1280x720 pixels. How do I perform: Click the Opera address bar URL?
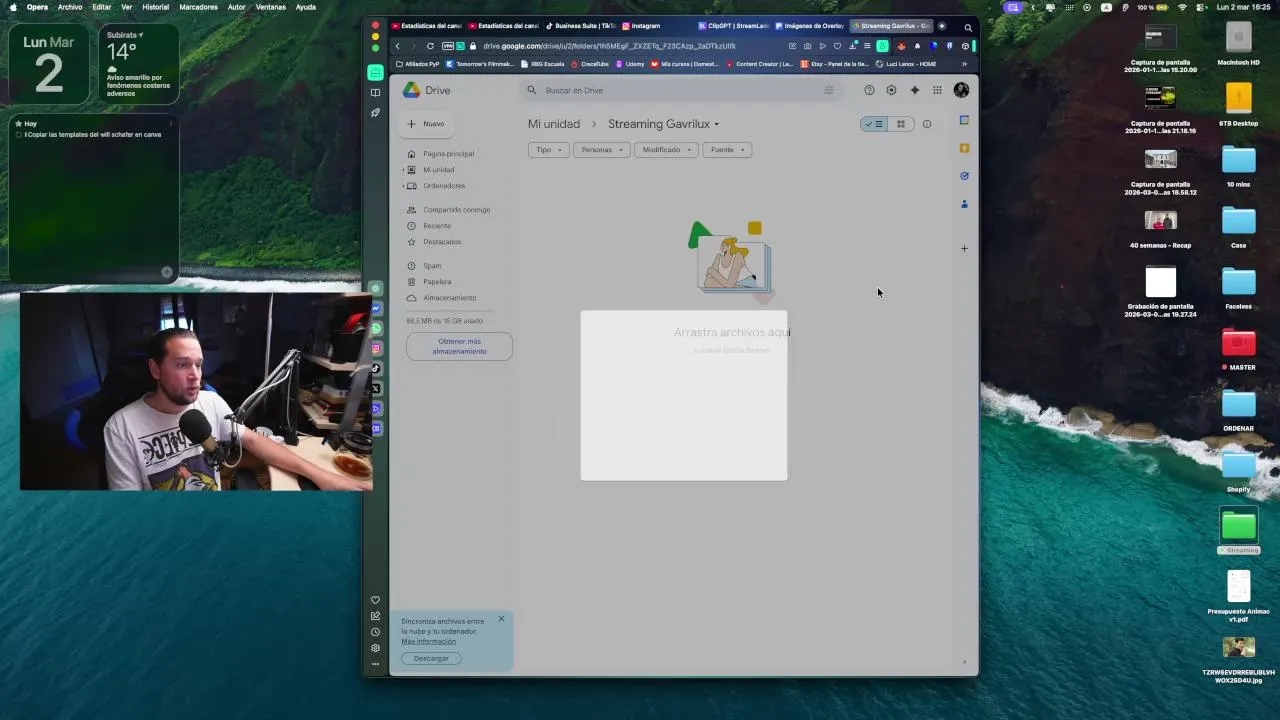[x=609, y=46]
